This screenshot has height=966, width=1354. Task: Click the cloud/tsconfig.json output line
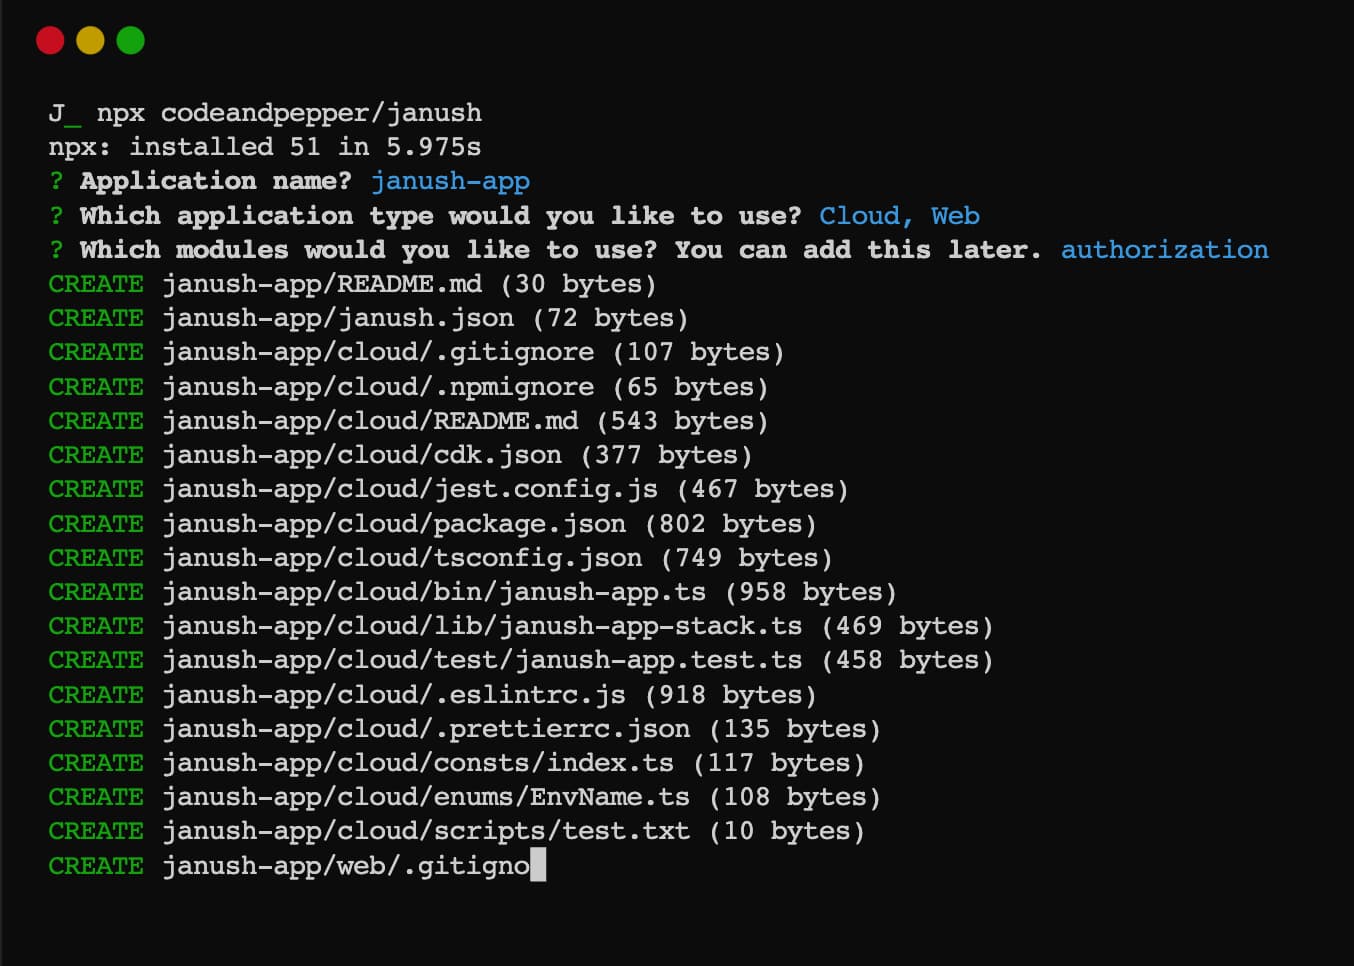496,558
